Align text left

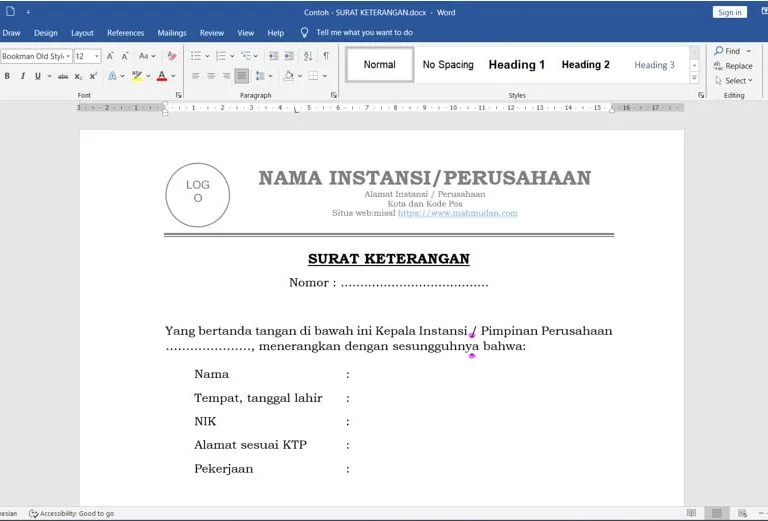point(196,76)
